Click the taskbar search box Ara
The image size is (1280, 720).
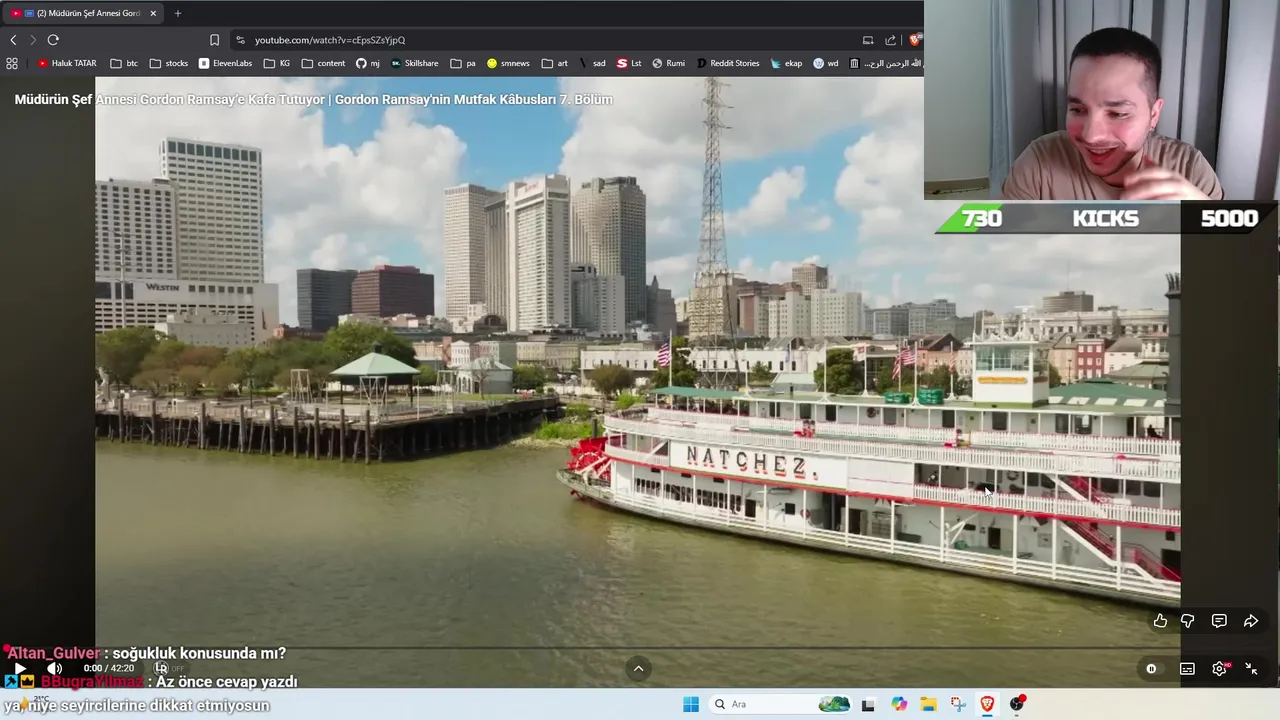click(782, 704)
